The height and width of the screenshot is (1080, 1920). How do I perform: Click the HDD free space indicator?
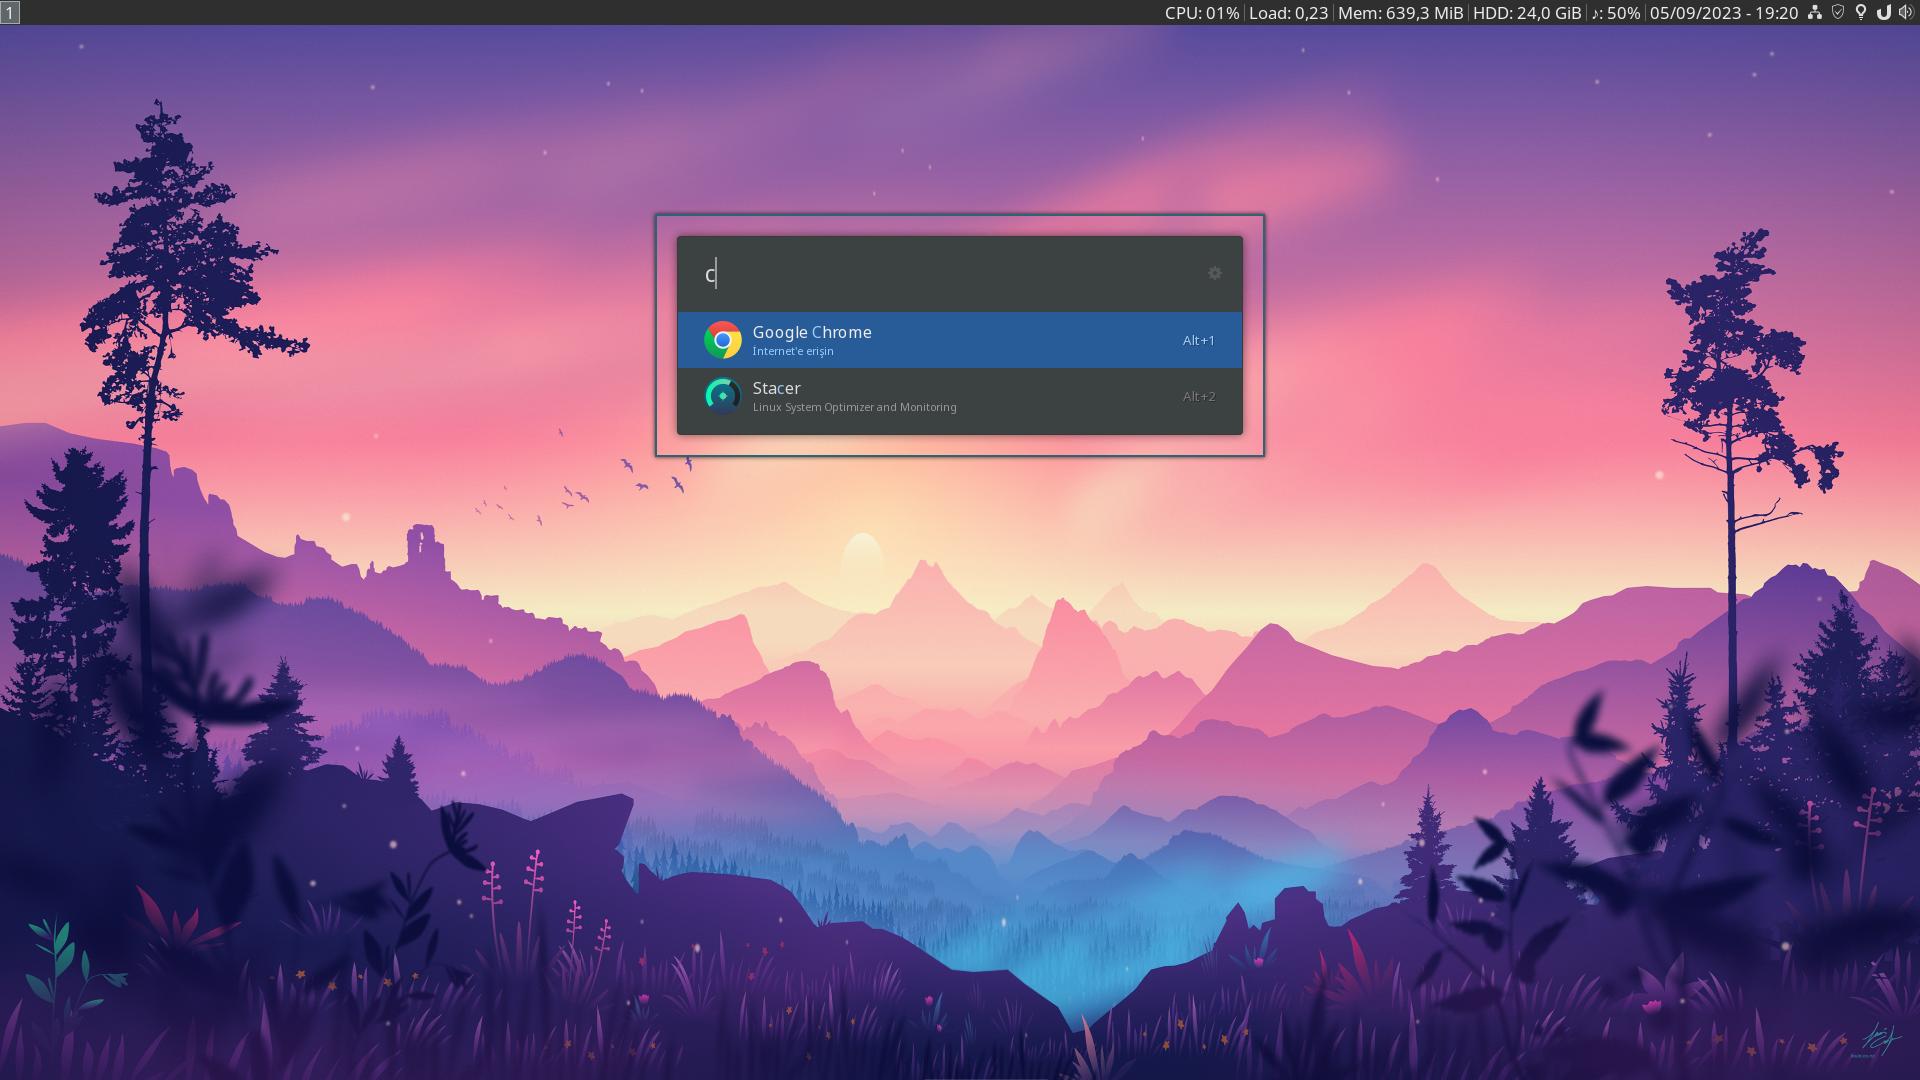(1527, 13)
